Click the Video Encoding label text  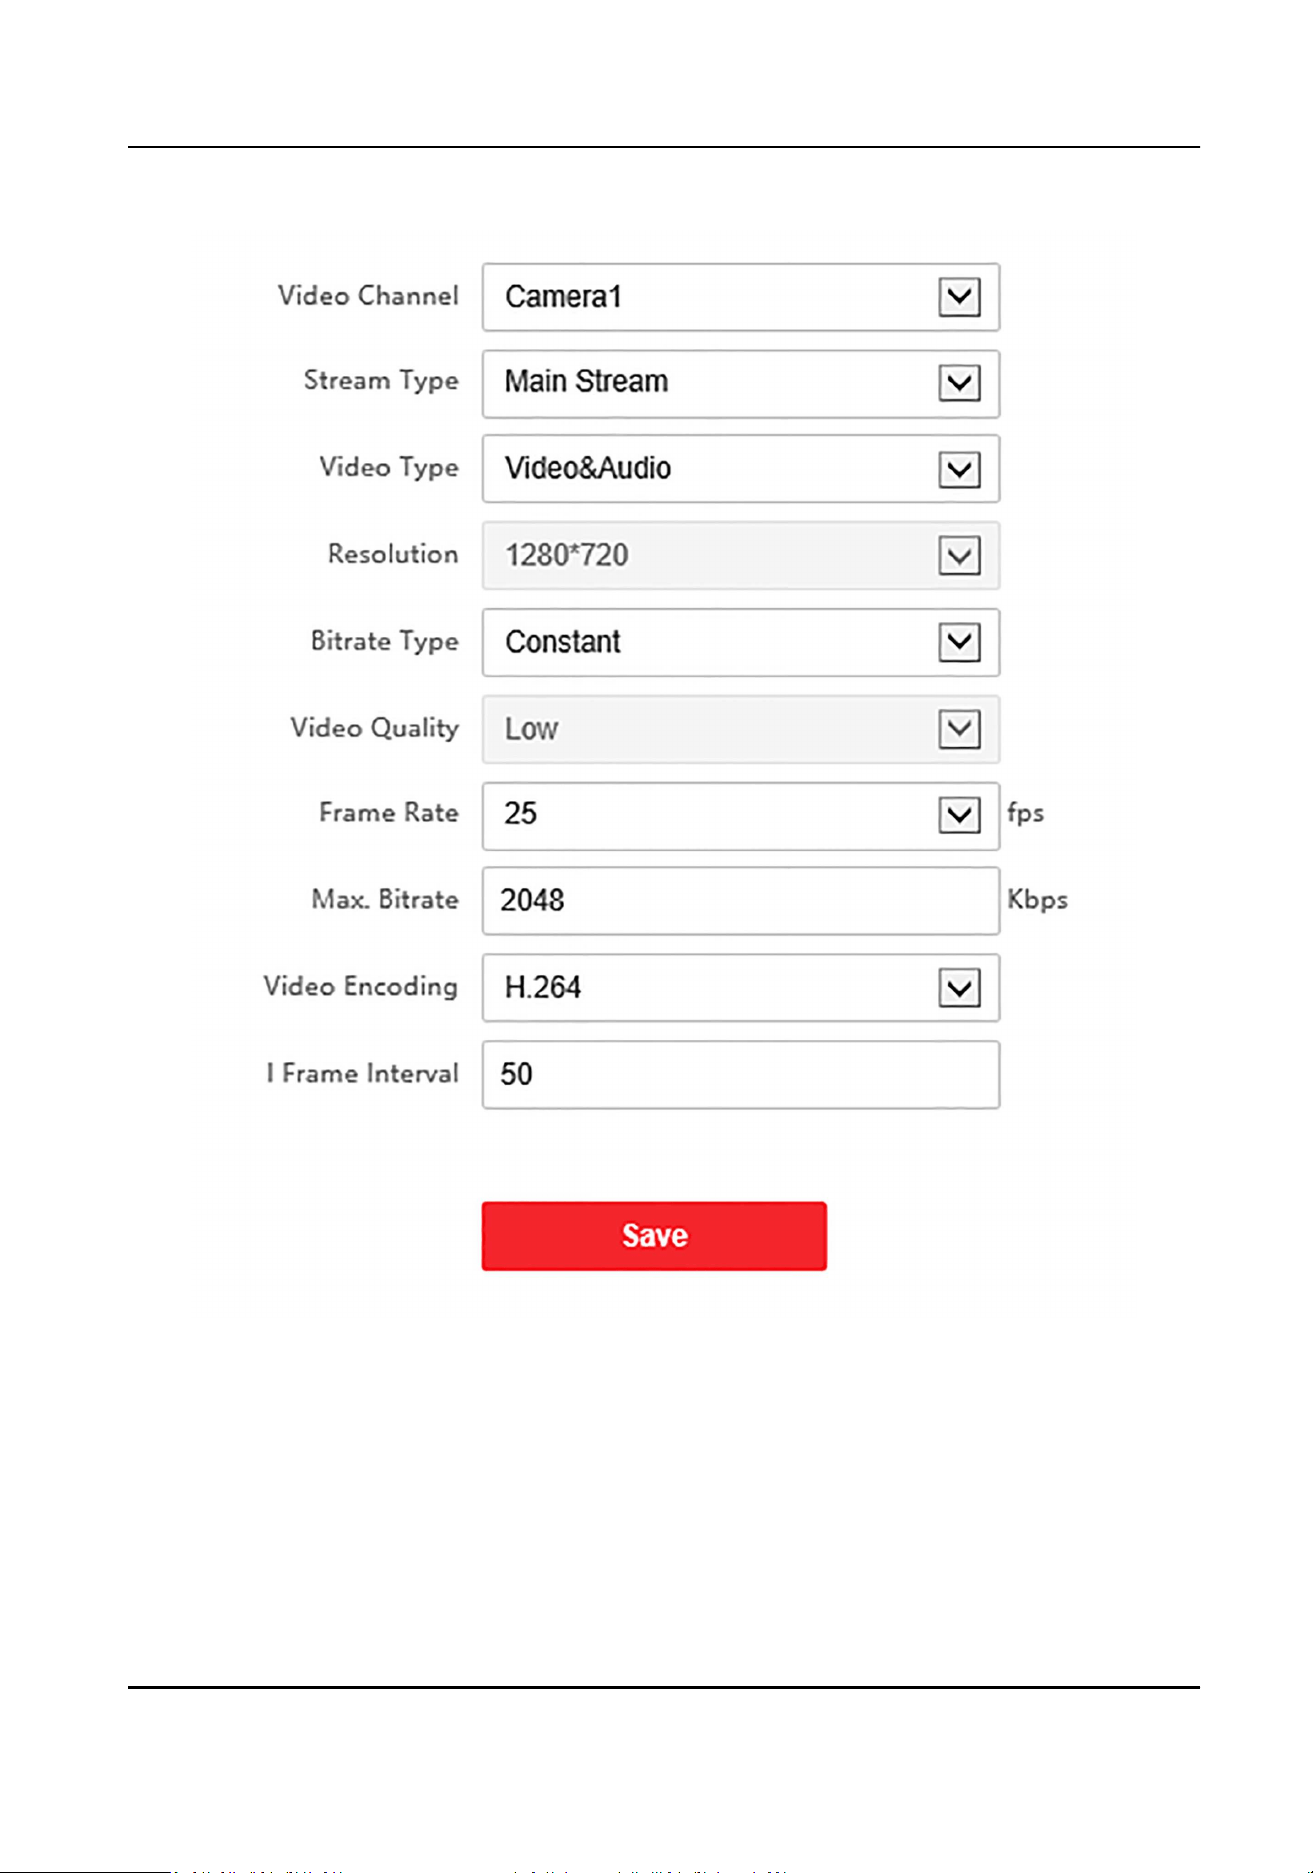pos(361,987)
